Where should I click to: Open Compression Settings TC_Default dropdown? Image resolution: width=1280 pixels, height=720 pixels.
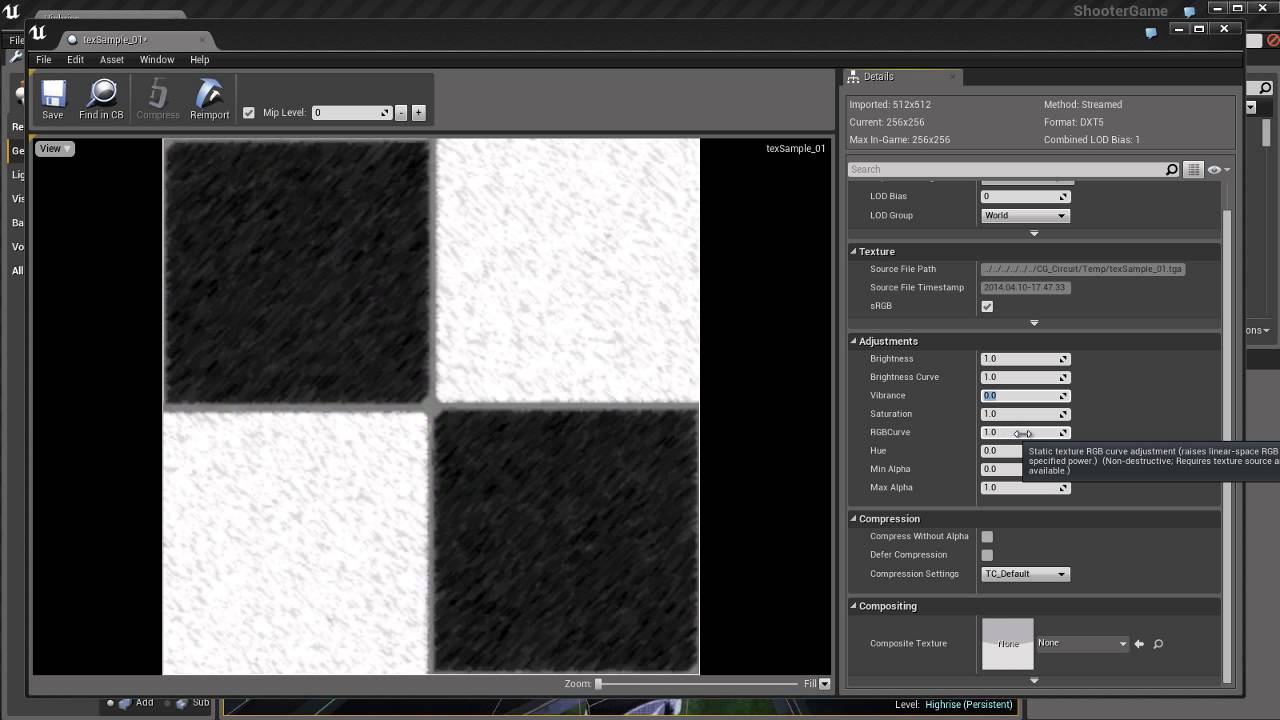(x=1025, y=574)
